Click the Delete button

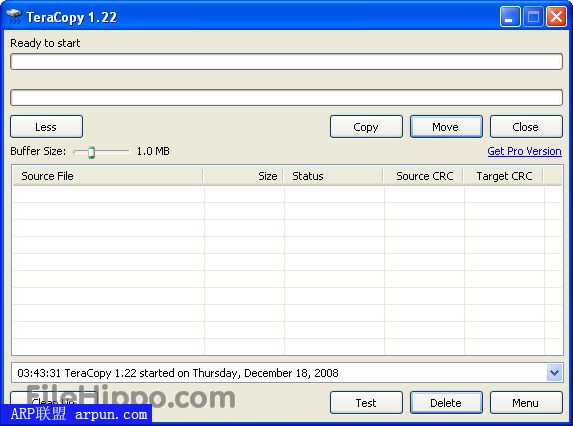point(446,403)
